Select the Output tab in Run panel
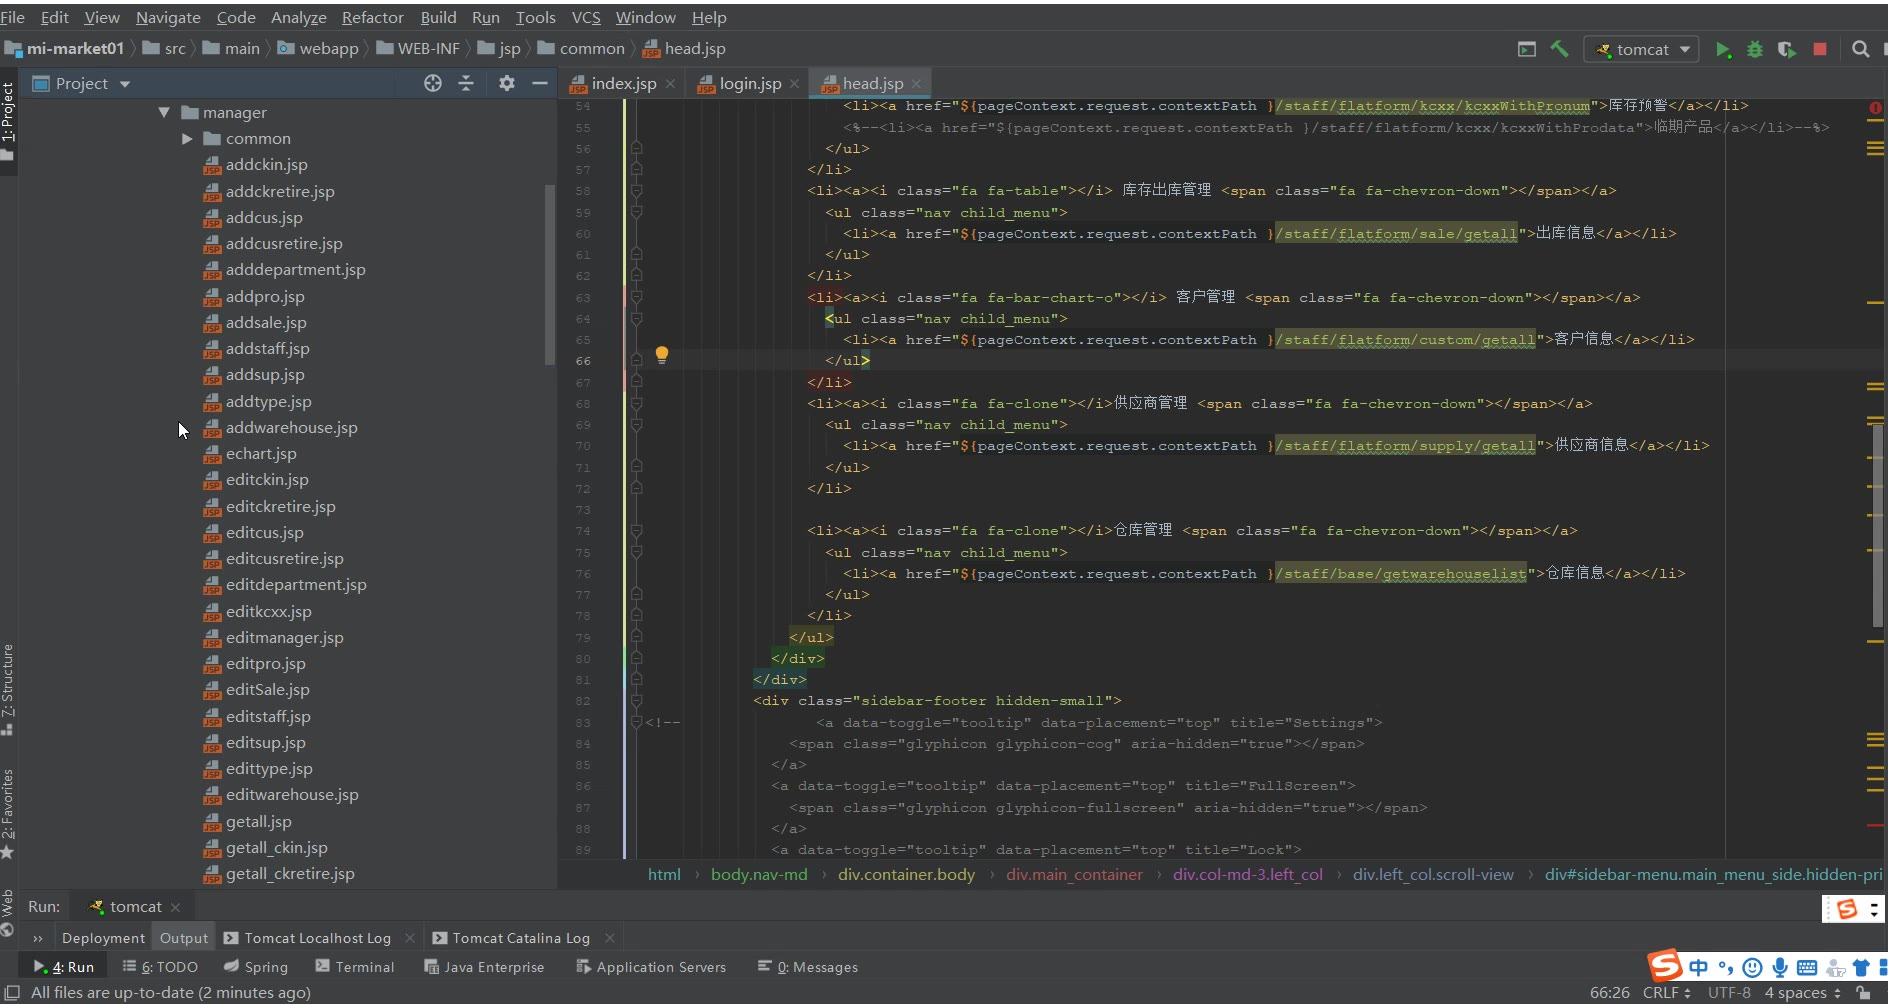The height and width of the screenshot is (1004, 1888). point(184,938)
